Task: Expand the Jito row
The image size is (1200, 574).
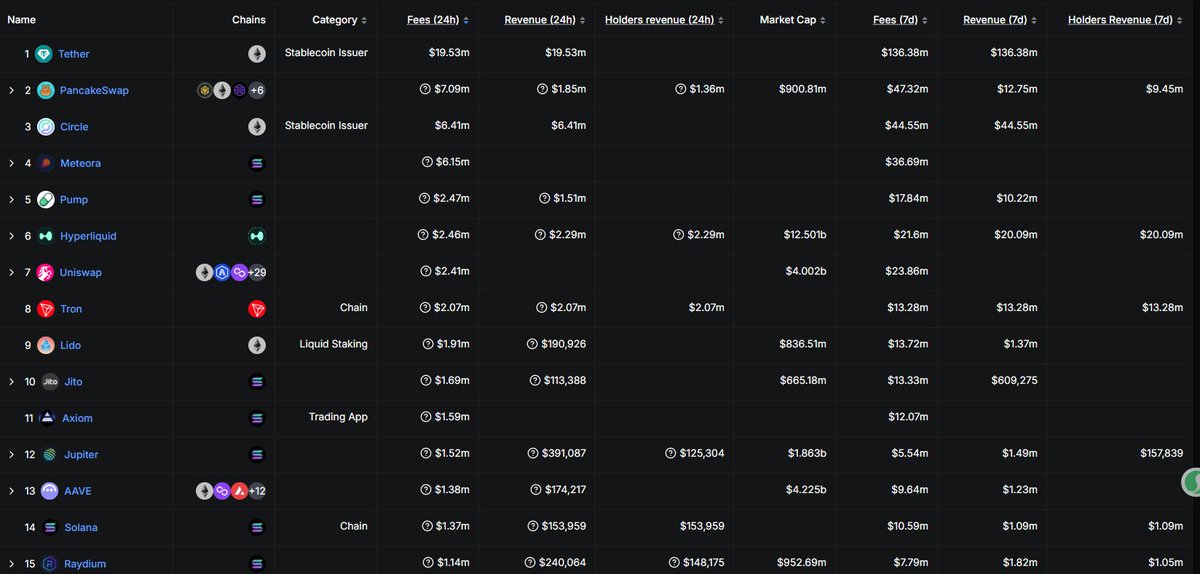Action: tap(11, 382)
